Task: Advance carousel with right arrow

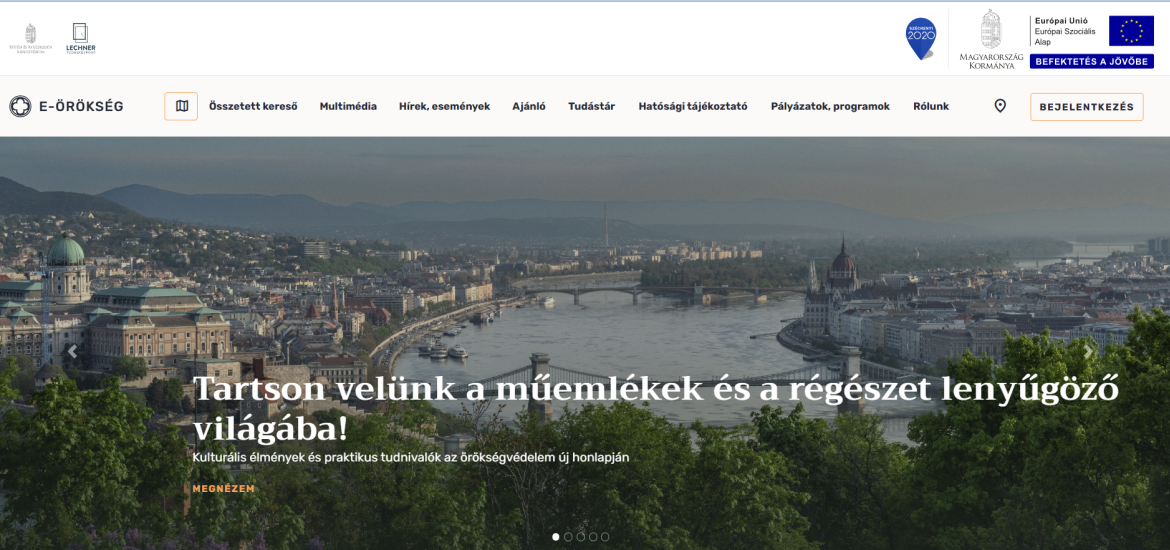Action: [x=1089, y=352]
